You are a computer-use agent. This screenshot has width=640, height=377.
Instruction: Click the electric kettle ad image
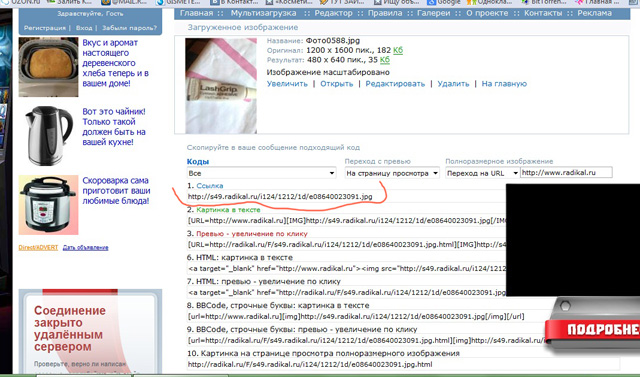pos(48,136)
